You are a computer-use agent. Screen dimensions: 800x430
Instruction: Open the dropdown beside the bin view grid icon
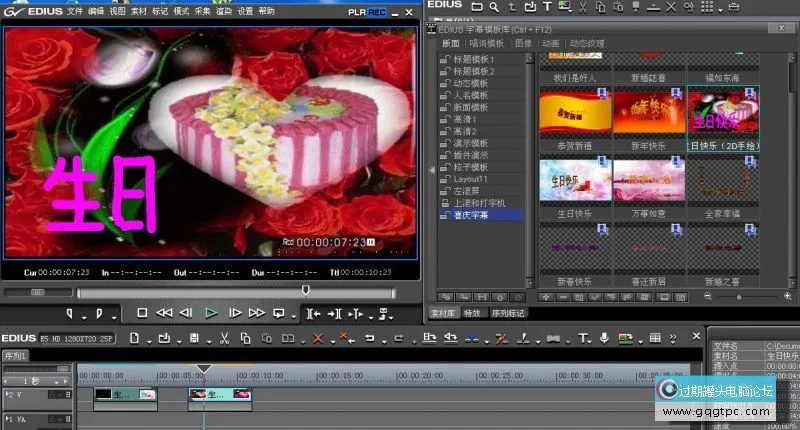(720, 10)
